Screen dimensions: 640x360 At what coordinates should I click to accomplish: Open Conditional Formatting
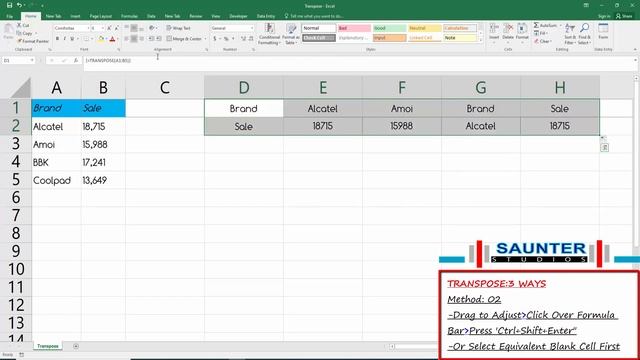point(269,34)
